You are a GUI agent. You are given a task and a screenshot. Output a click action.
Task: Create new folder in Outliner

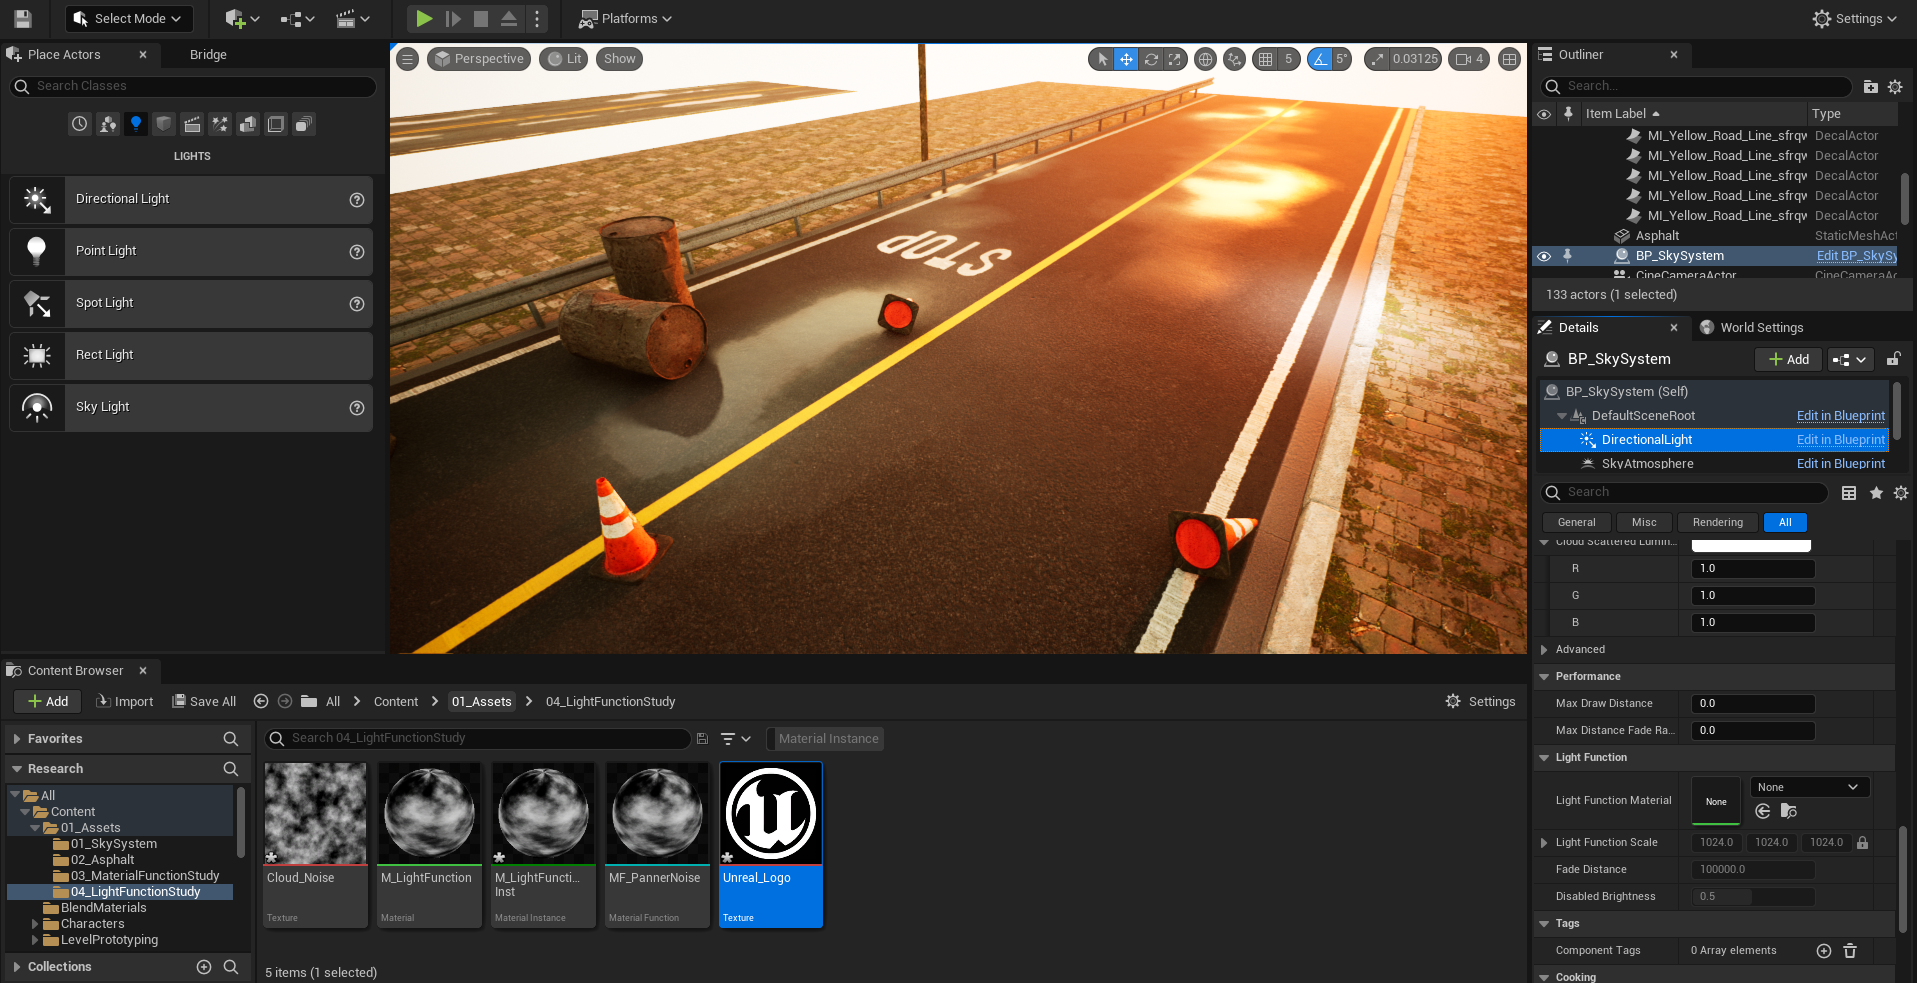1871,87
